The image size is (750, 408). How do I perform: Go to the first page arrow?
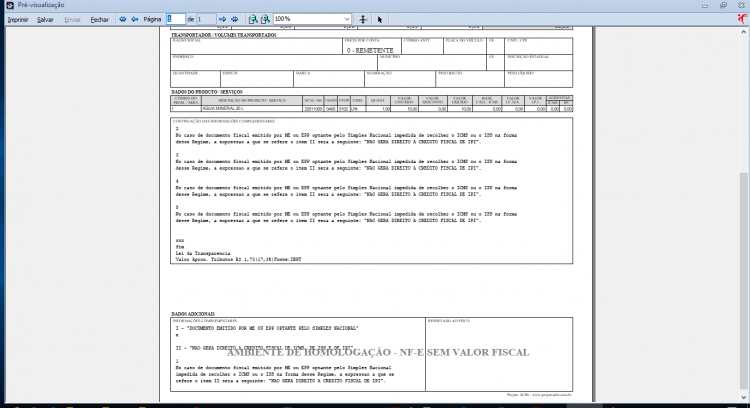coord(123,19)
